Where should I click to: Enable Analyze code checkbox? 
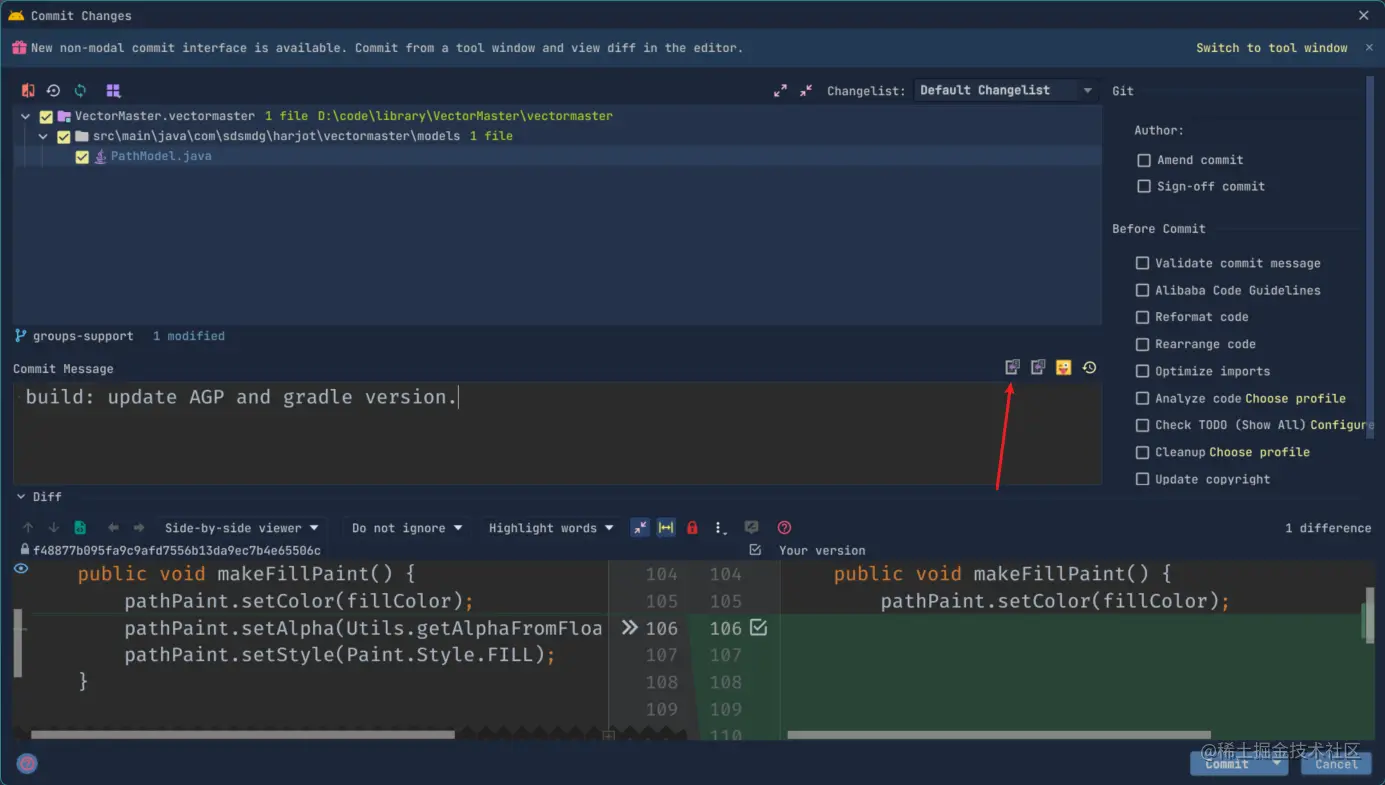click(x=1142, y=398)
